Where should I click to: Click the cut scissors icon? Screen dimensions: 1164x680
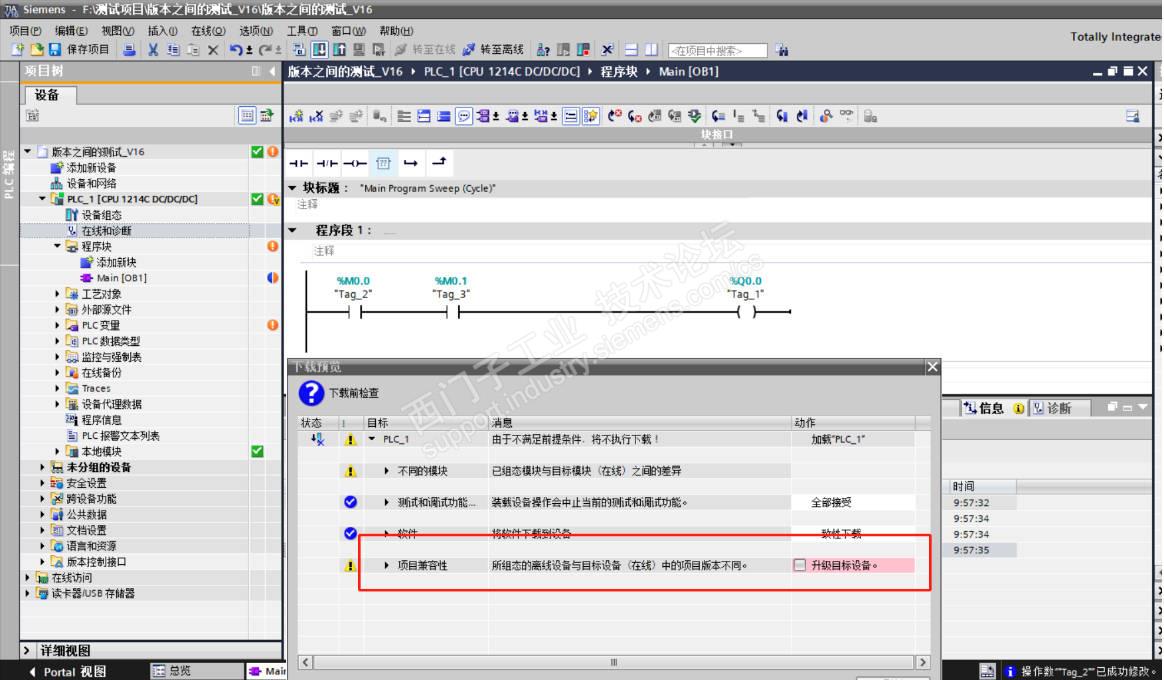point(153,50)
